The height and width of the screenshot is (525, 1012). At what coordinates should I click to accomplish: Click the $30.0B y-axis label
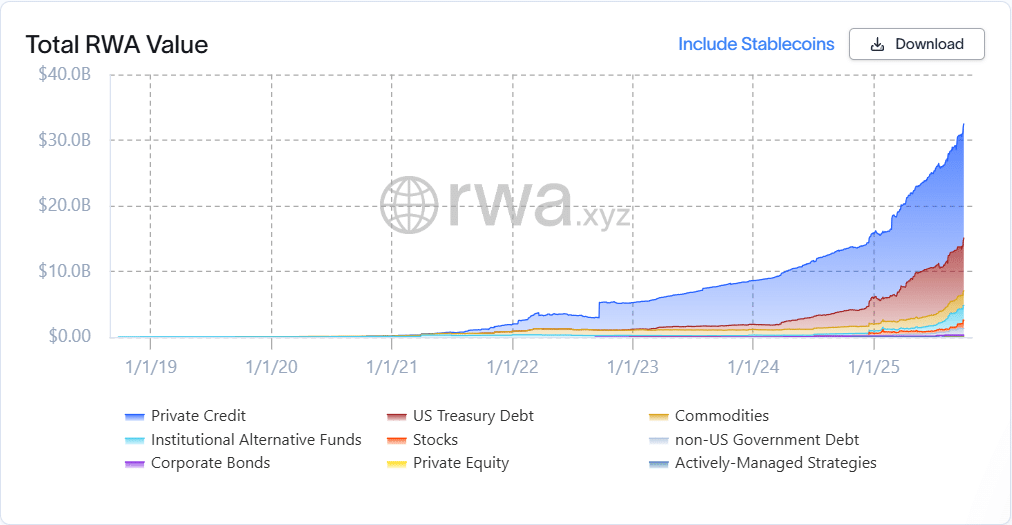[64, 140]
